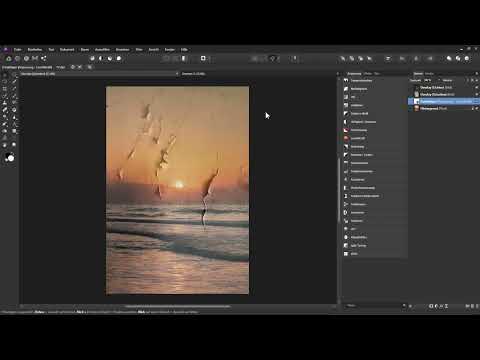
Task: Click the delete layer trash icon
Action: pyautogui.click(x=477, y=306)
